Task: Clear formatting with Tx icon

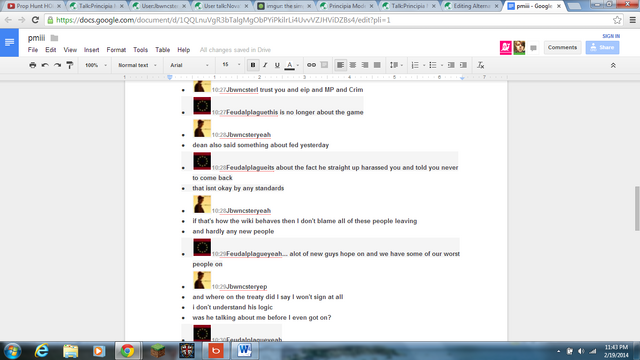Action: point(480,65)
